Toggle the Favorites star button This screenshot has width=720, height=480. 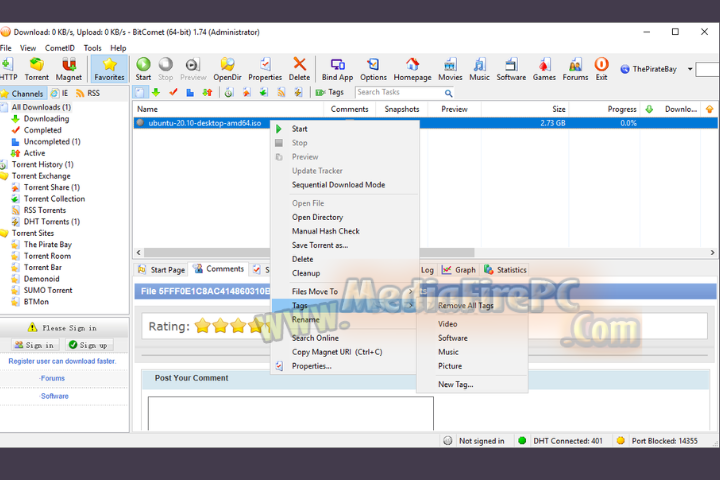(109, 69)
